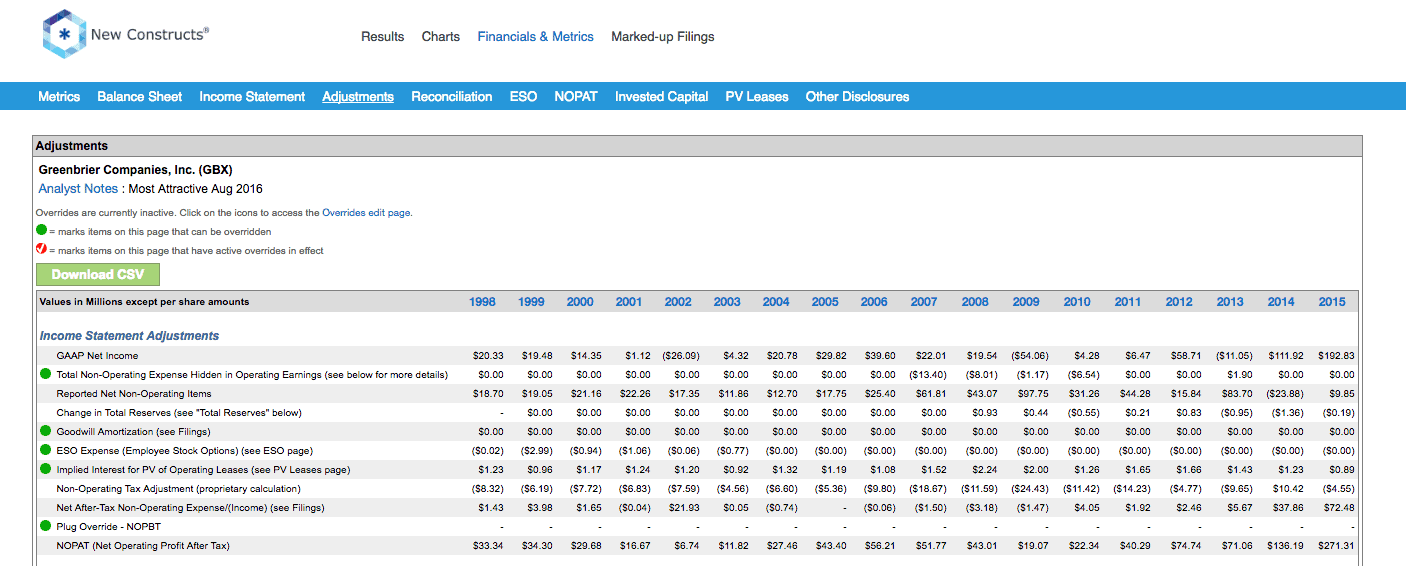Click the Reported Net Non-Operating Items label
This screenshot has width=1406, height=566.
(133, 394)
